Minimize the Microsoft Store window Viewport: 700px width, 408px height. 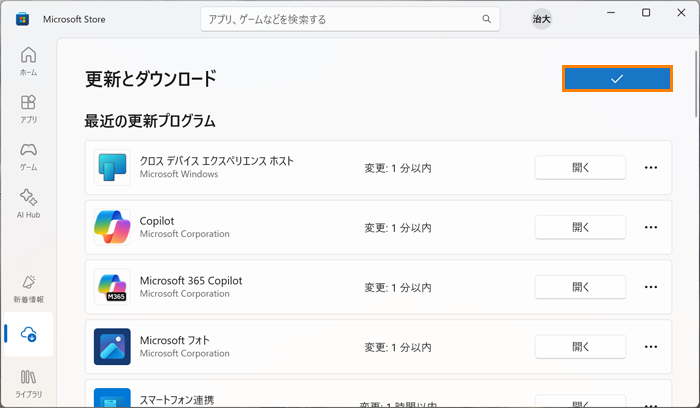click(611, 12)
